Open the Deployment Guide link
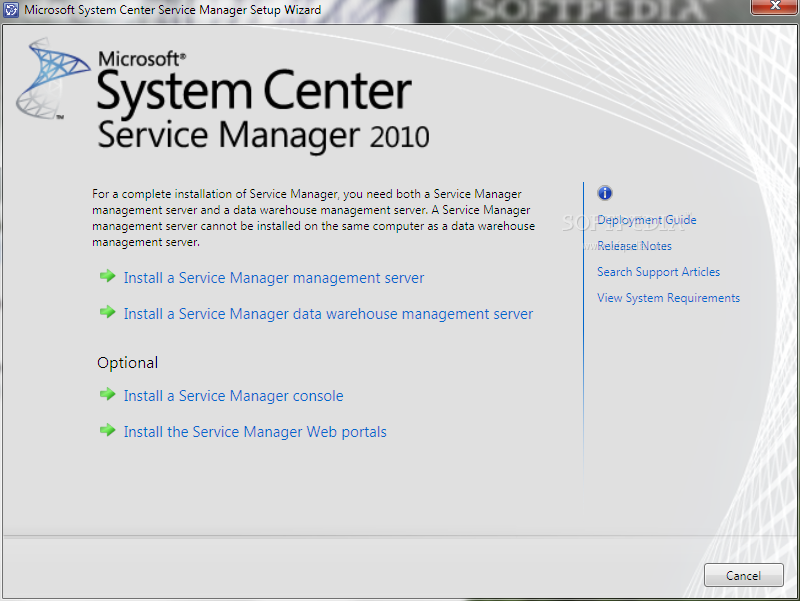This screenshot has width=800, height=601. tap(646, 220)
